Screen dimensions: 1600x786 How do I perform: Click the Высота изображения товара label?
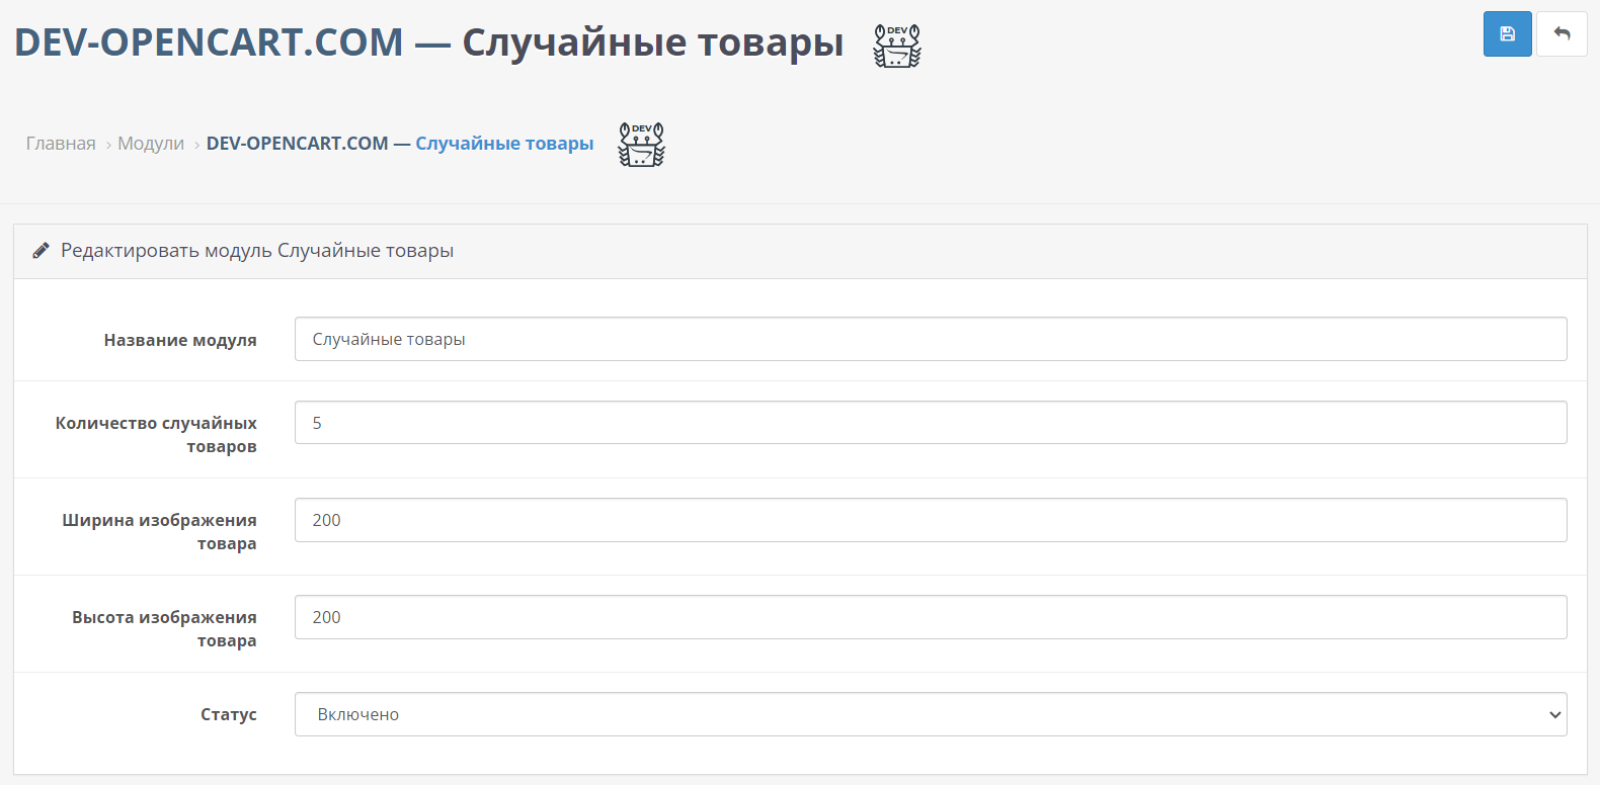[x=164, y=628]
